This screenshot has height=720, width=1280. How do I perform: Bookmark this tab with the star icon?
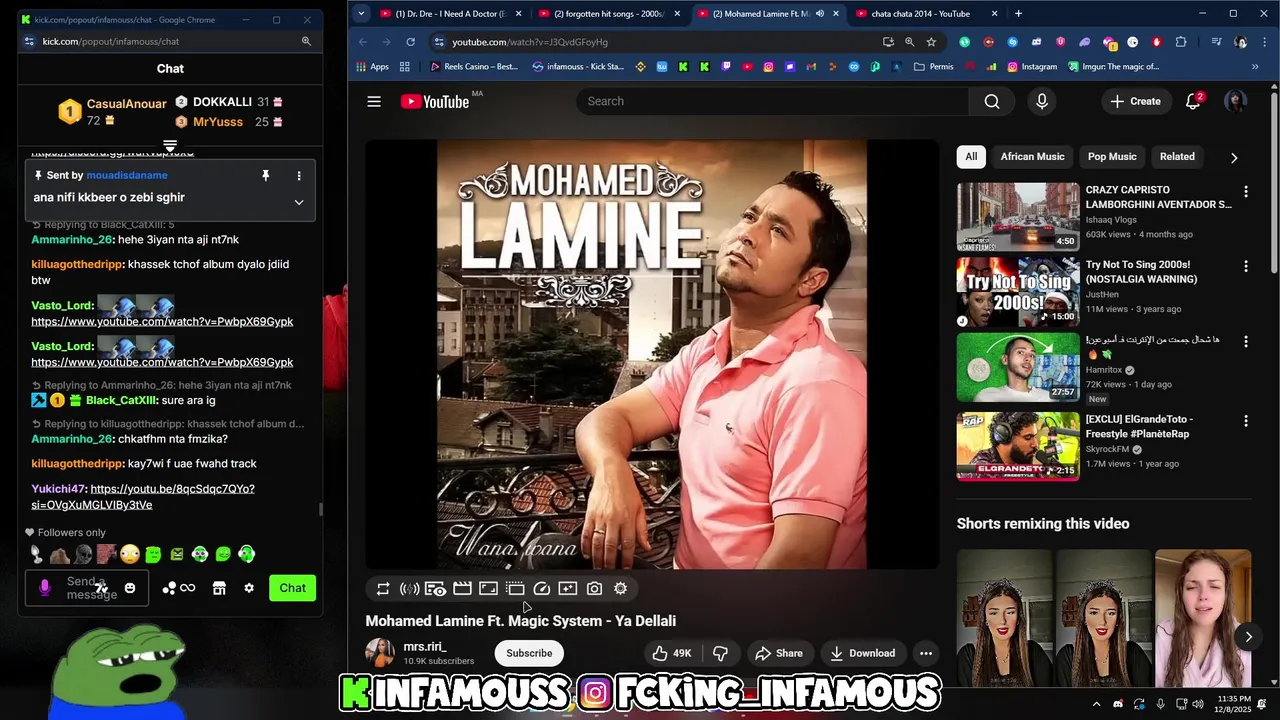(931, 42)
